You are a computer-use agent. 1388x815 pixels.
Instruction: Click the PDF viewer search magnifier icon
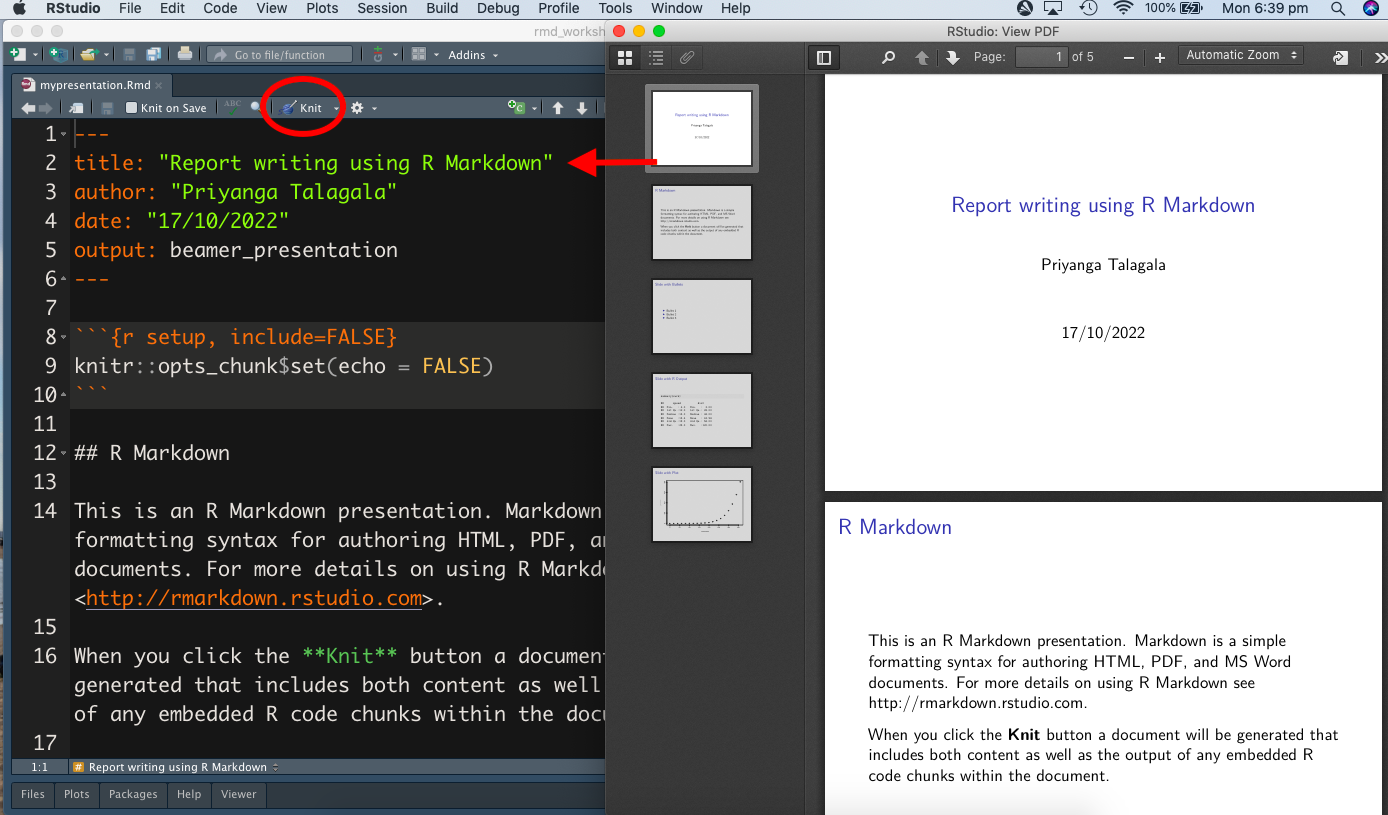click(x=888, y=58)
